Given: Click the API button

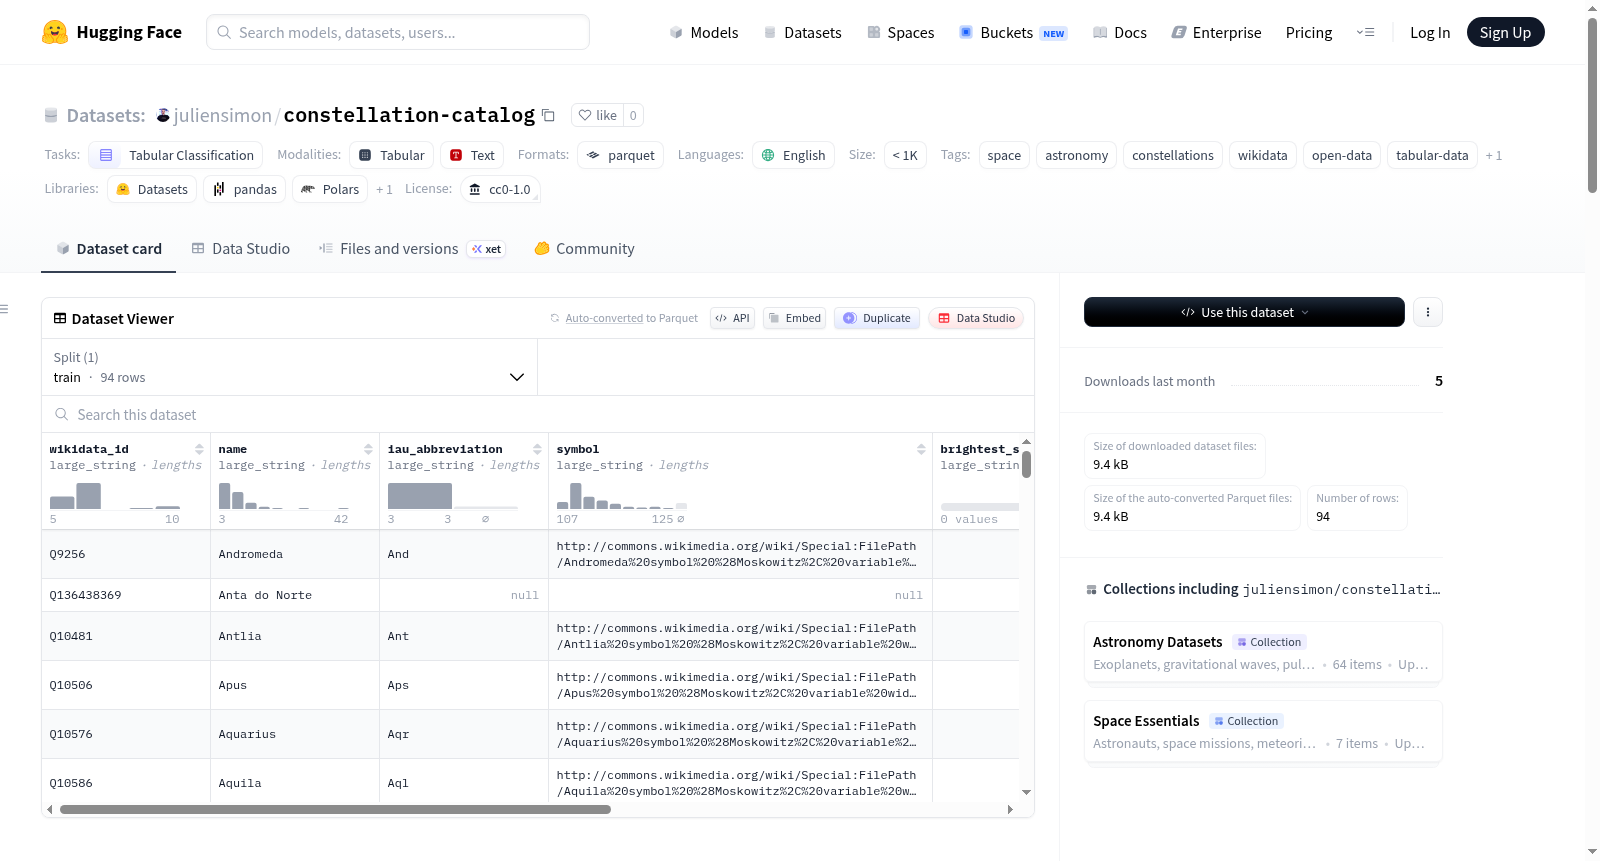Looking at the screenshot, I should [x=732, y=318].
